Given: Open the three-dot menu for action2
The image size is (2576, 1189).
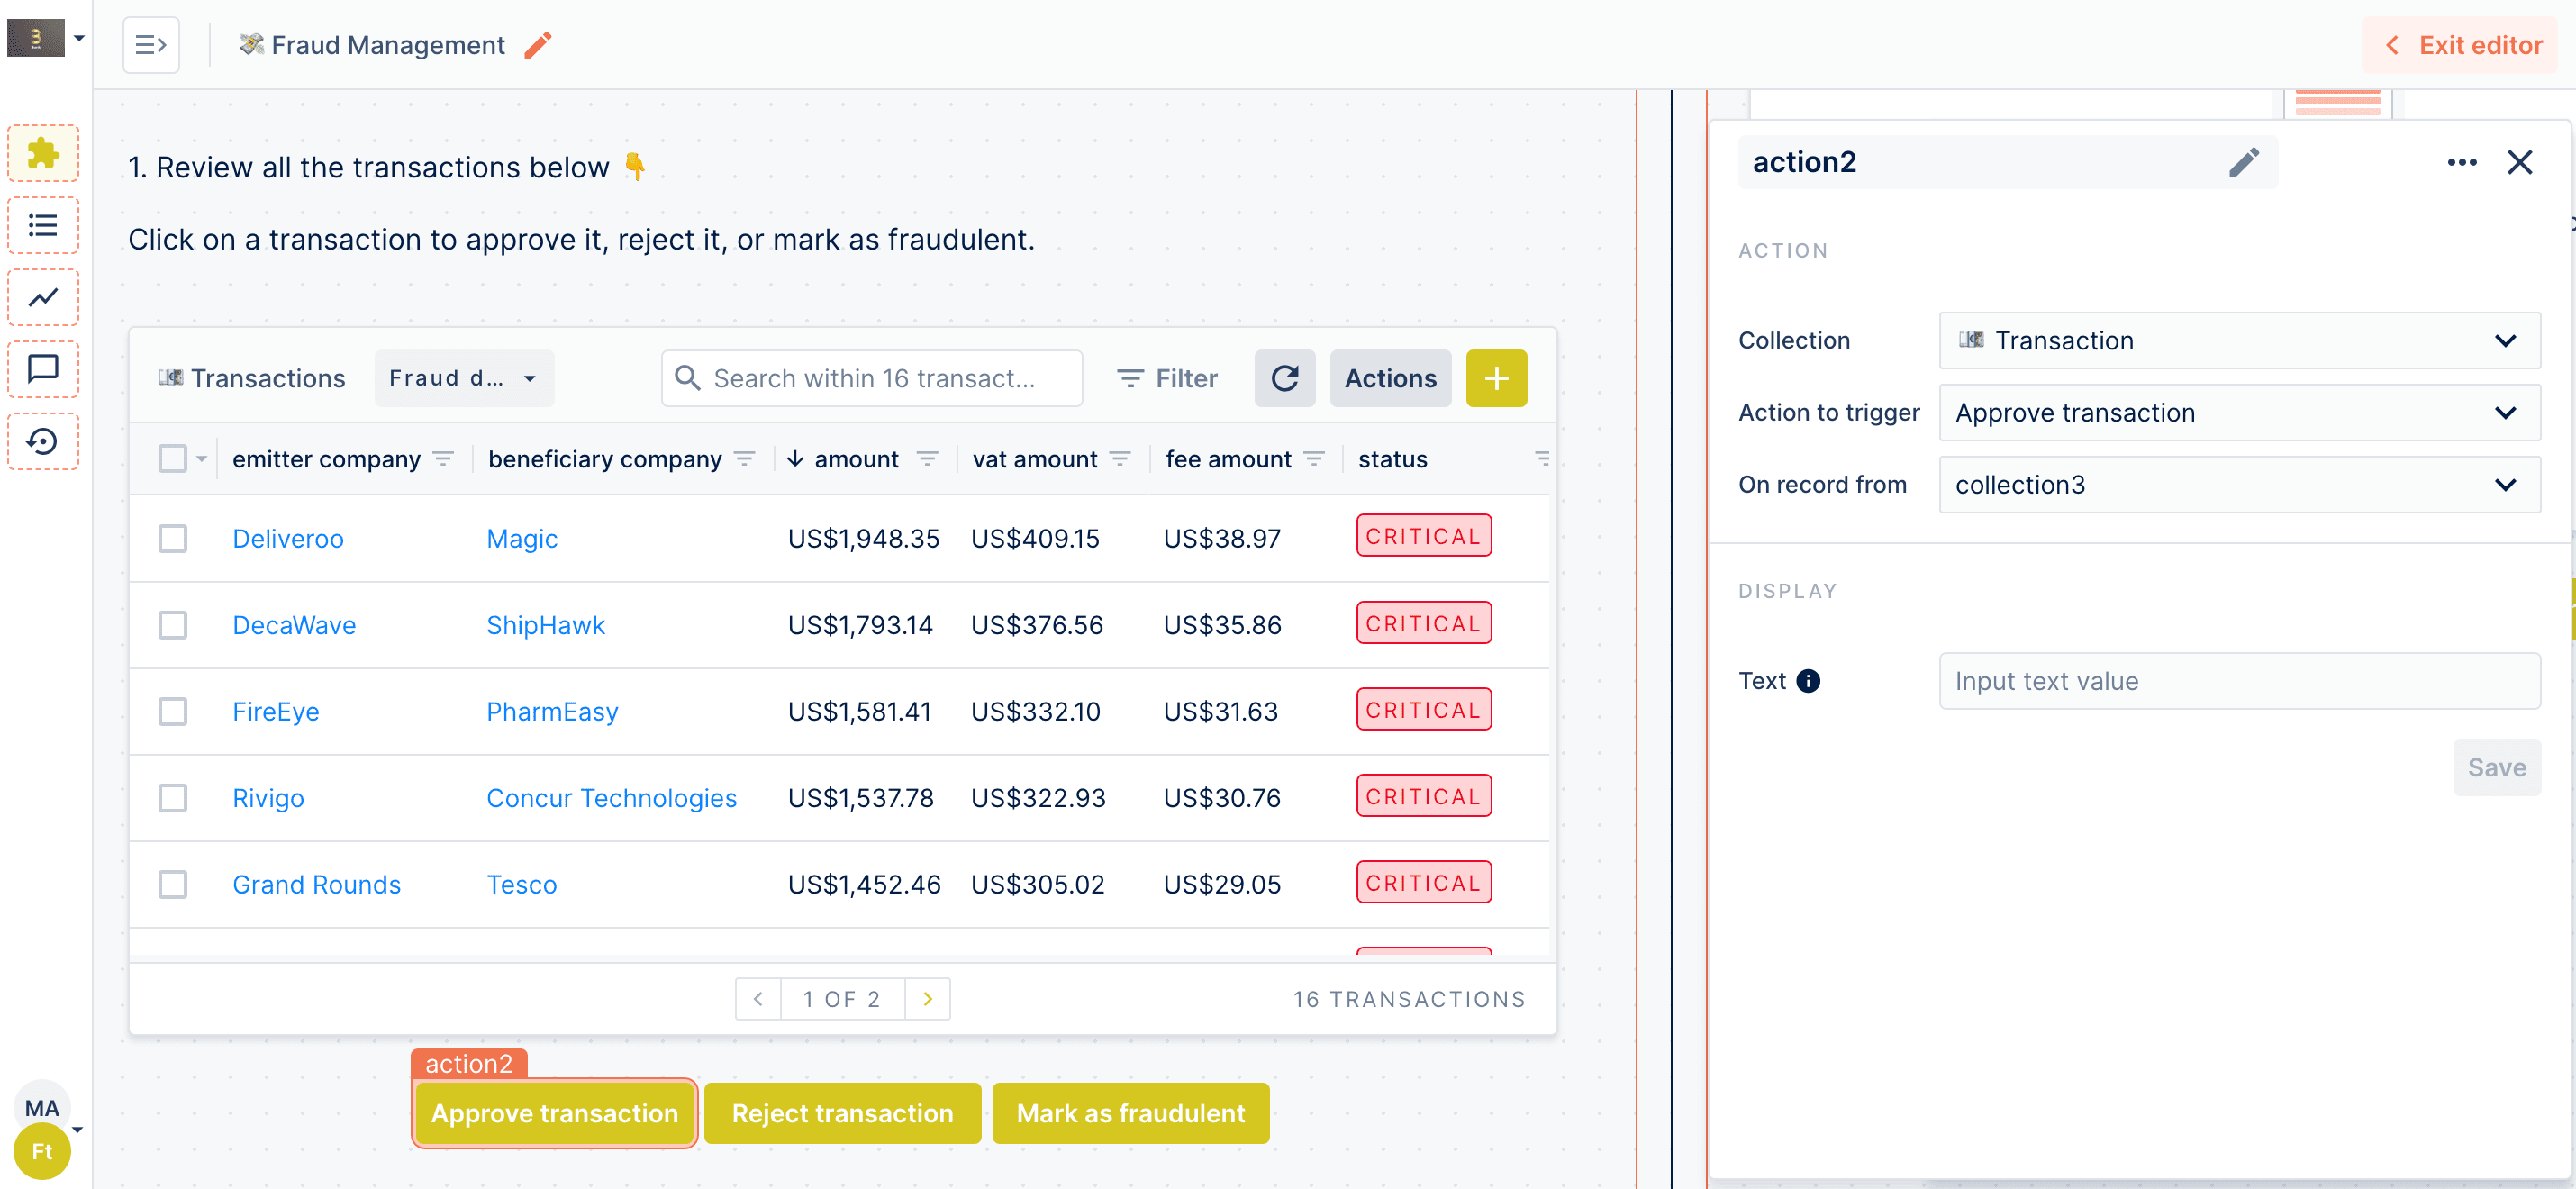Looking at the screenshot, I should pos(2461,162).
